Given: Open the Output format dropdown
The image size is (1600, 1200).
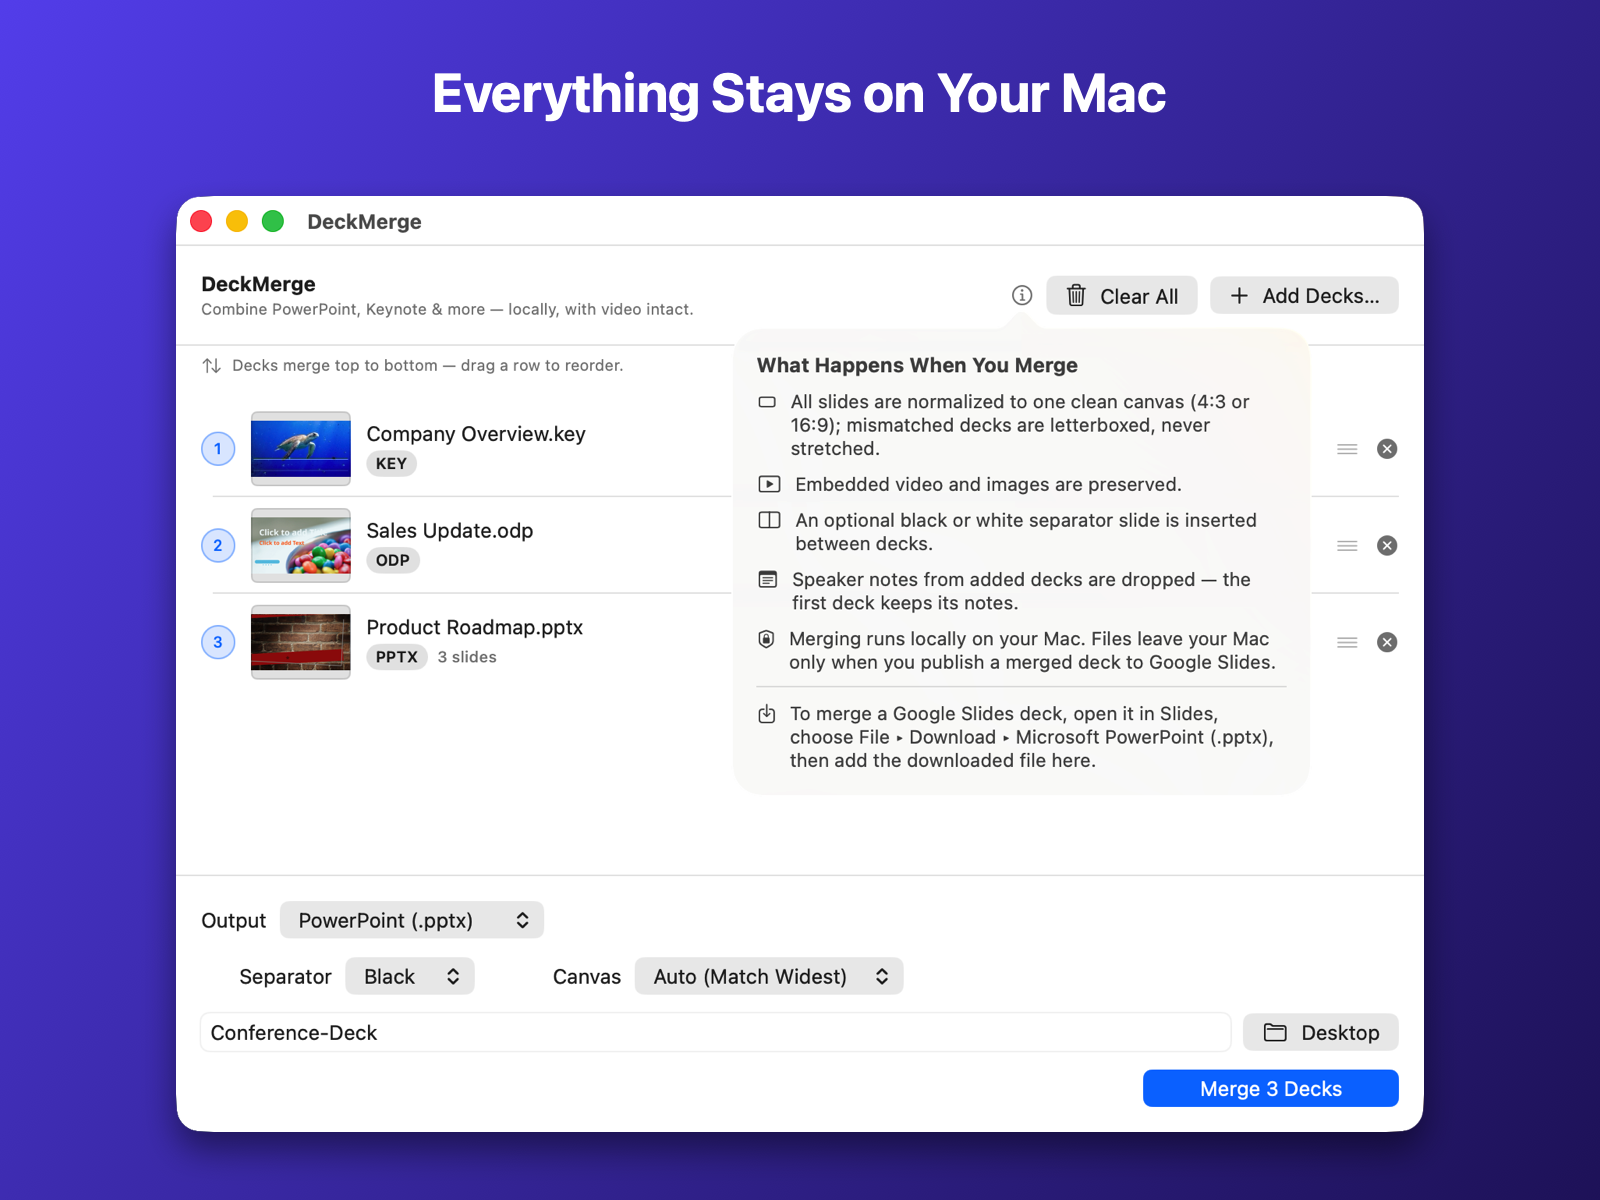Looking at the screenshot, I should [x=412, y=920].
